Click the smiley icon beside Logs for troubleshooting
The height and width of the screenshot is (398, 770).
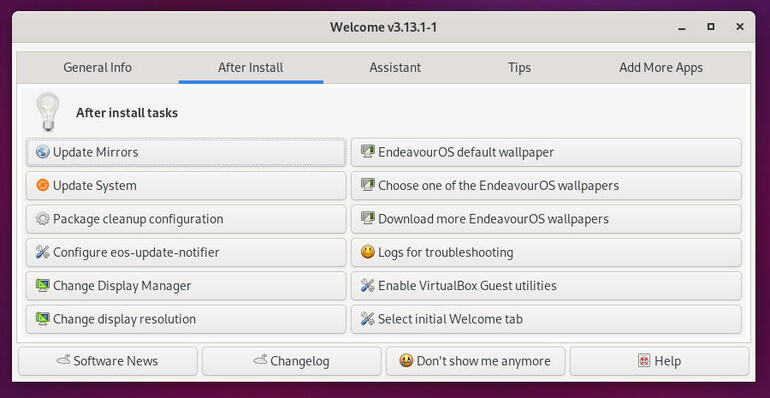[368, 253]
